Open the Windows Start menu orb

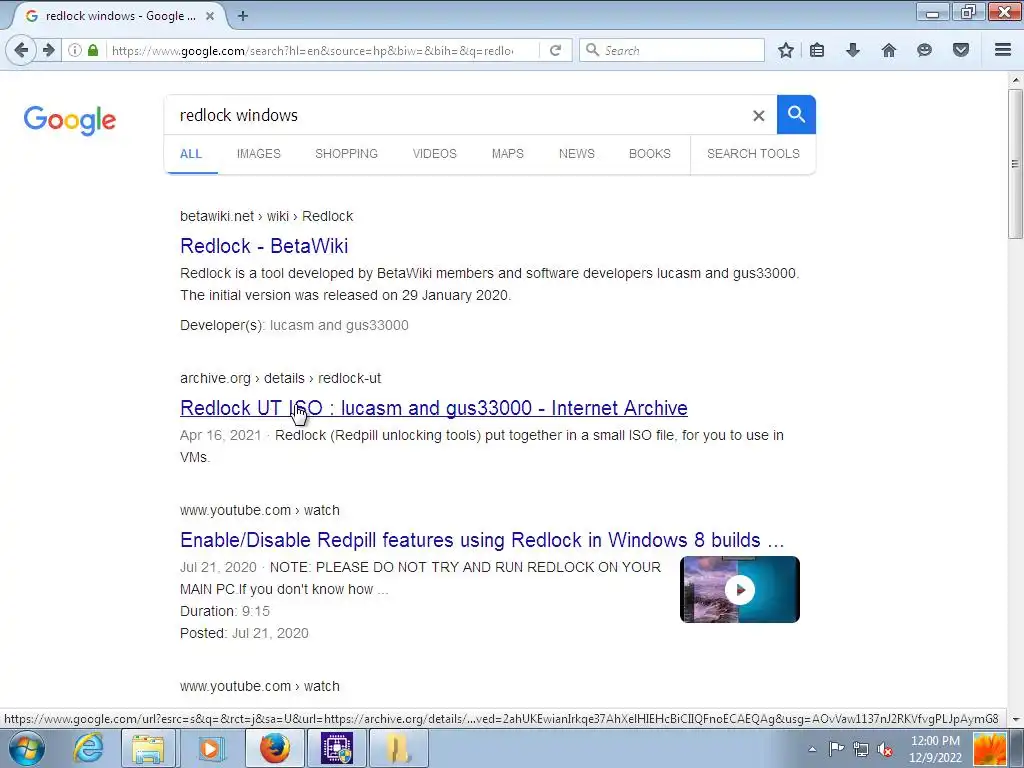pyautogui.click(x=27, y=748)
